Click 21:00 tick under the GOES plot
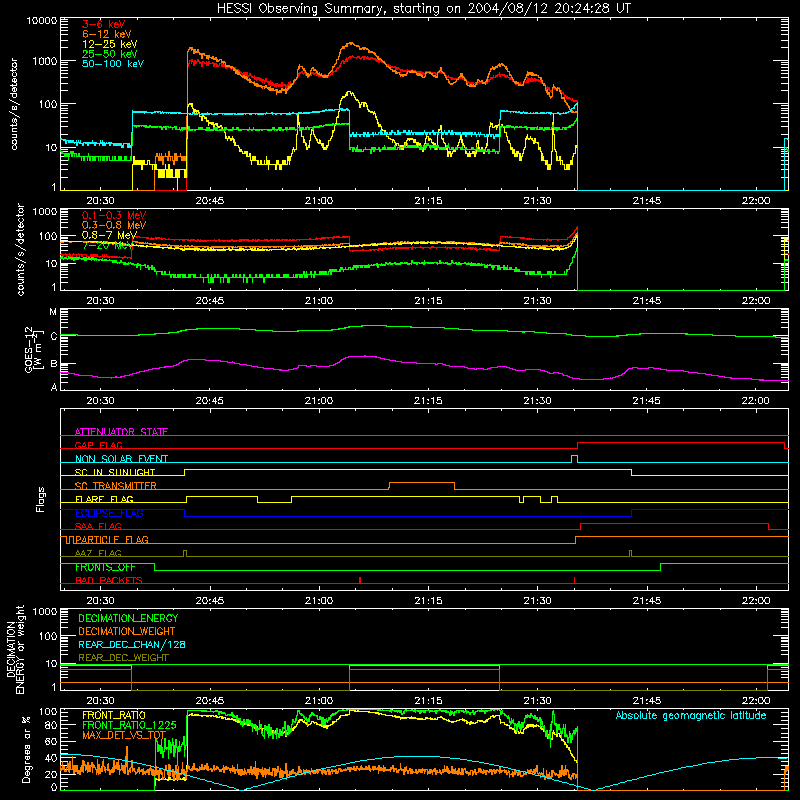The width and height of the screenshot is (800, 800). (319, 401)
